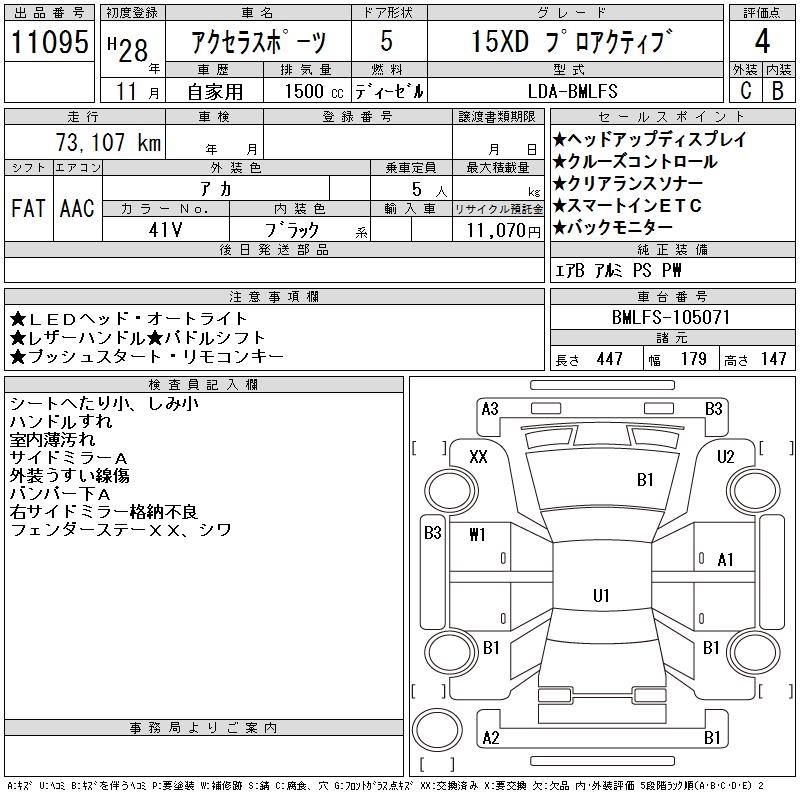The height and width of the screenshot is (800, 800).
Task: Click the width value 179
Action: pyautogui.click(x=693, y=359)
